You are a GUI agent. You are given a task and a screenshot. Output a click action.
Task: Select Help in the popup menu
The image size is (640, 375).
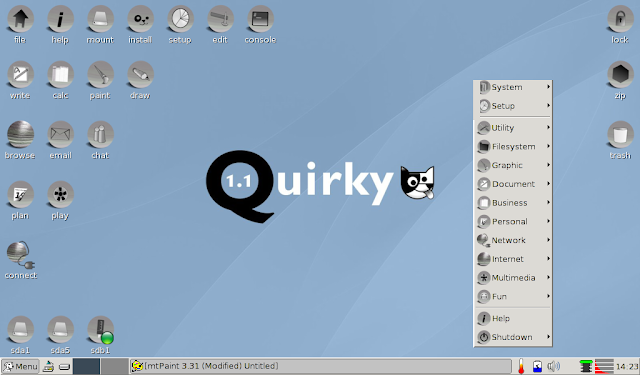[513, 318]
